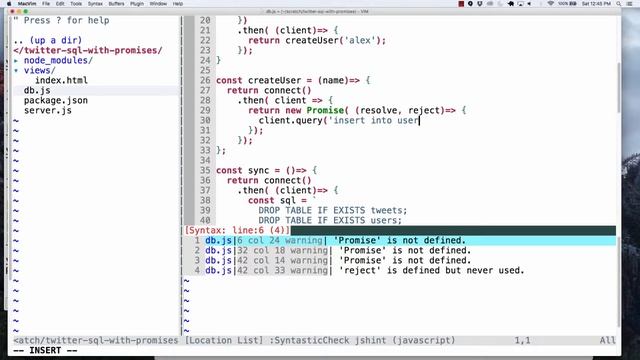Place cursor on const sync declaration
This screenshot has width=640, height=360.
267,171
